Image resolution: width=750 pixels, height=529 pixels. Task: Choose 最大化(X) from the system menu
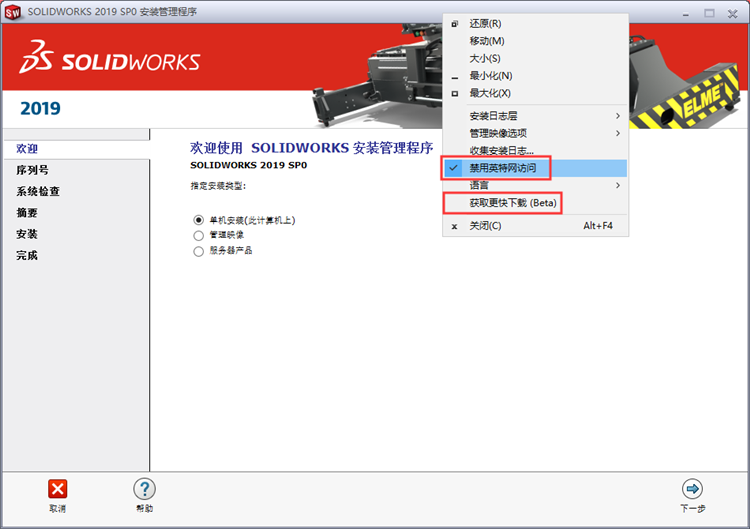[x=535, y=93]
